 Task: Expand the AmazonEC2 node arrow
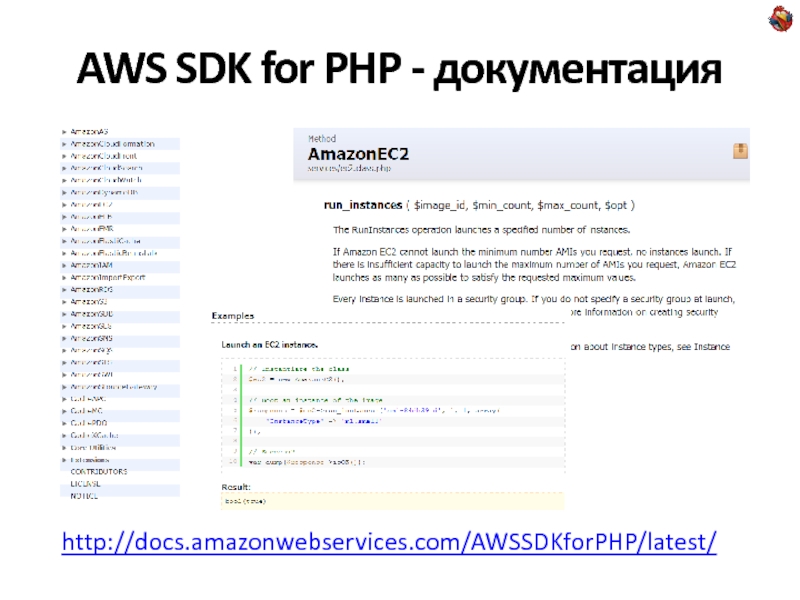(64, 205)
